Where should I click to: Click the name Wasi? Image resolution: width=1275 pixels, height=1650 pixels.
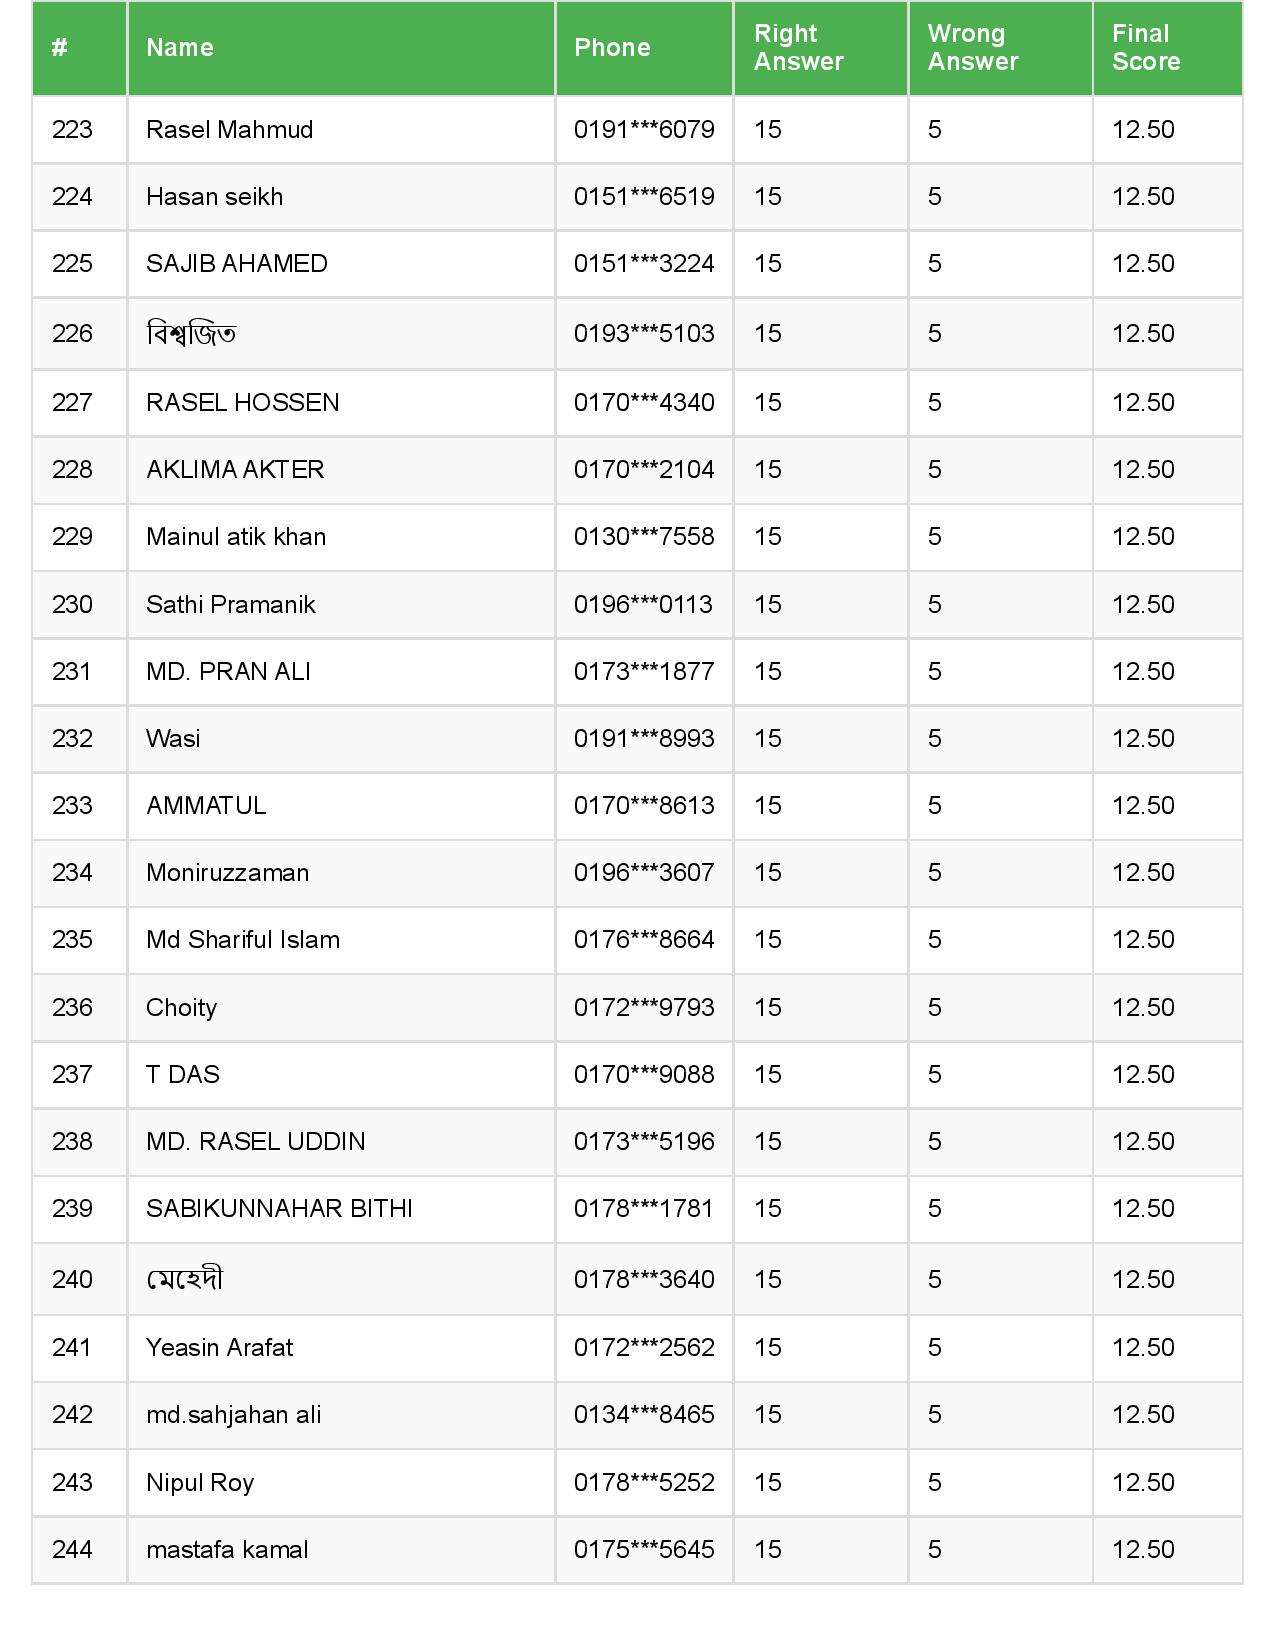173,739
